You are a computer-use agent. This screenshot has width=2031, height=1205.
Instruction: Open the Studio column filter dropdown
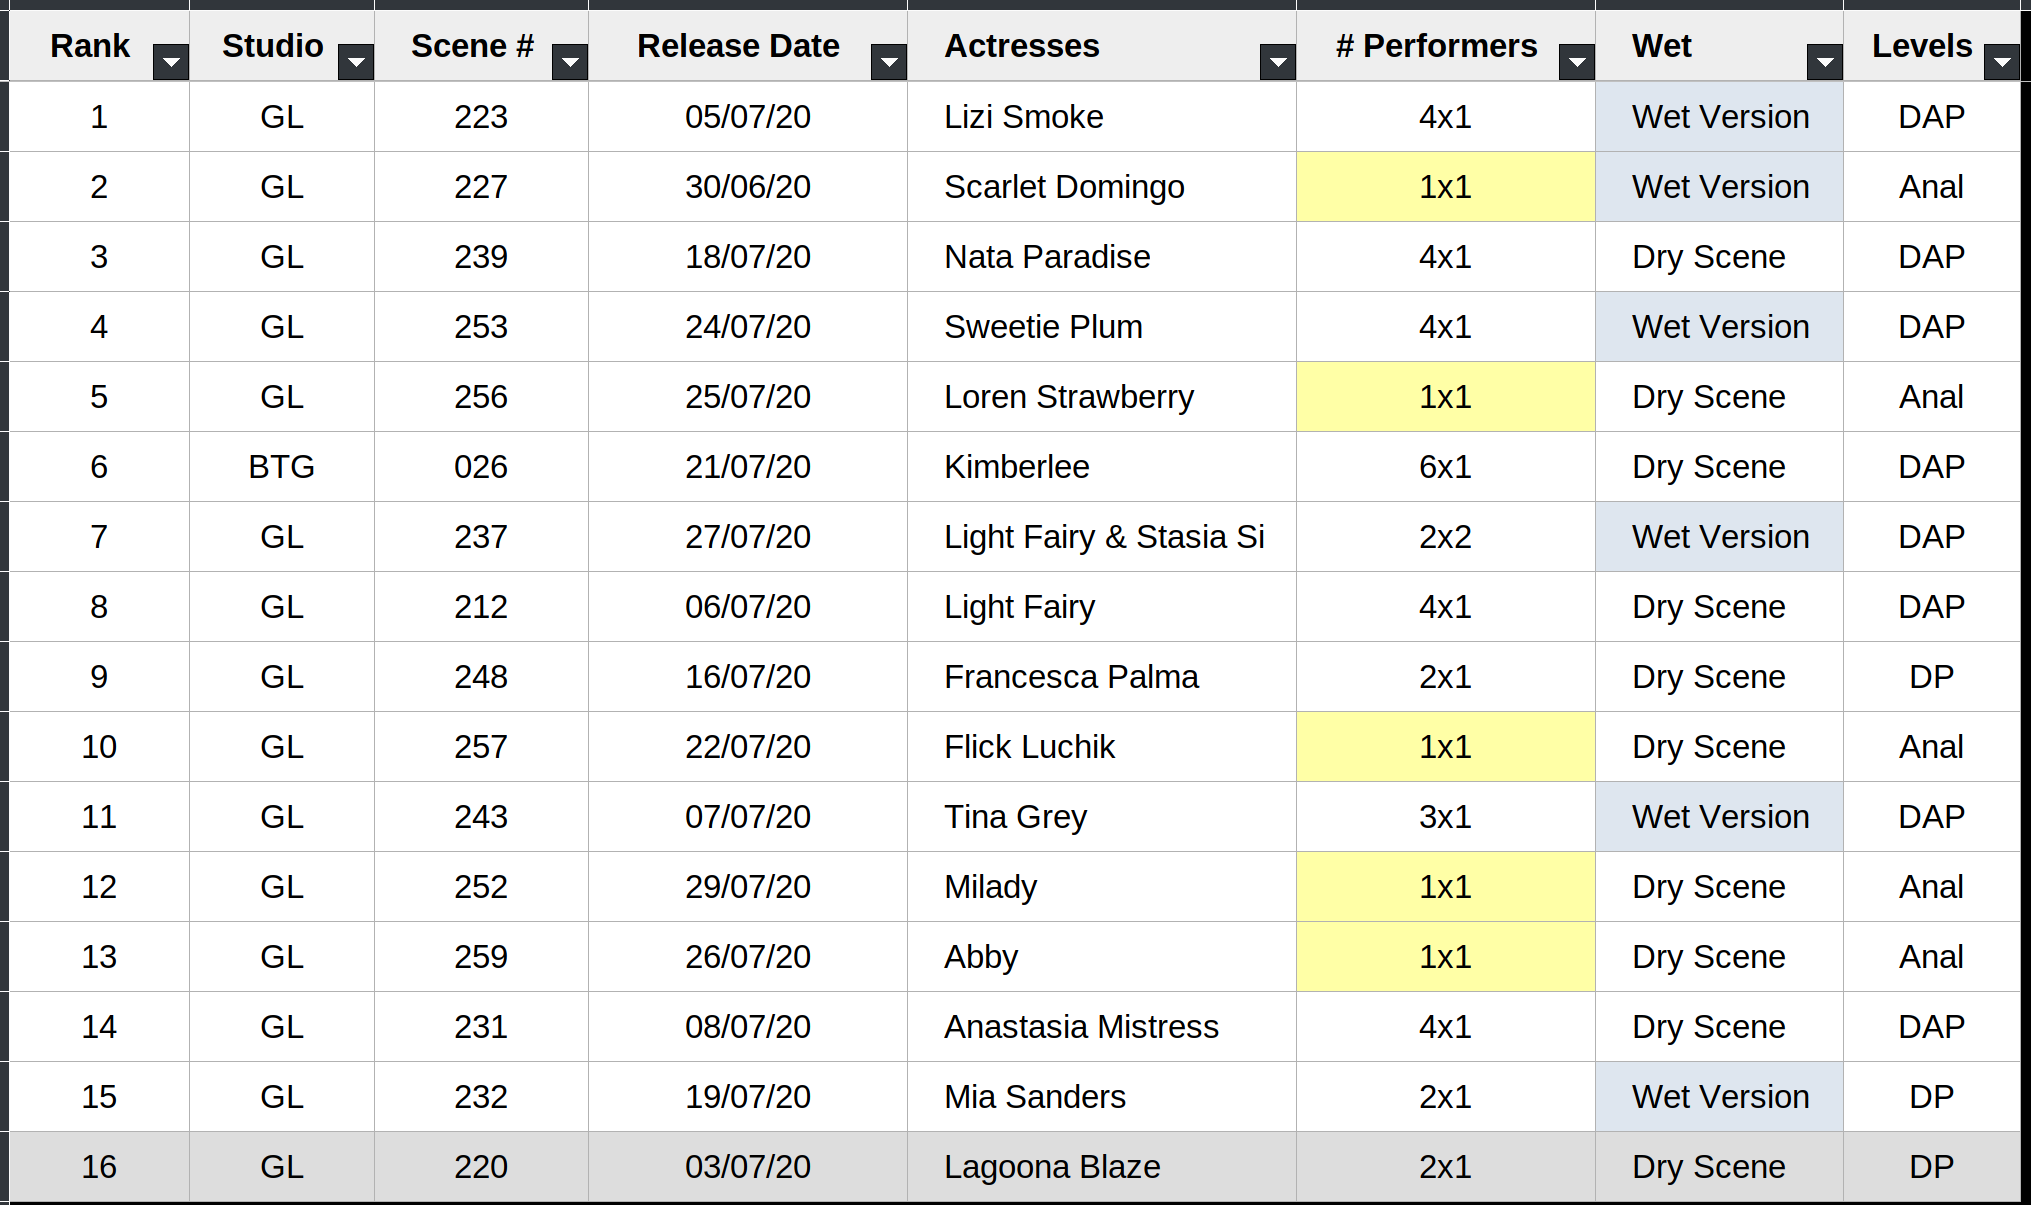tap(356, 63)
